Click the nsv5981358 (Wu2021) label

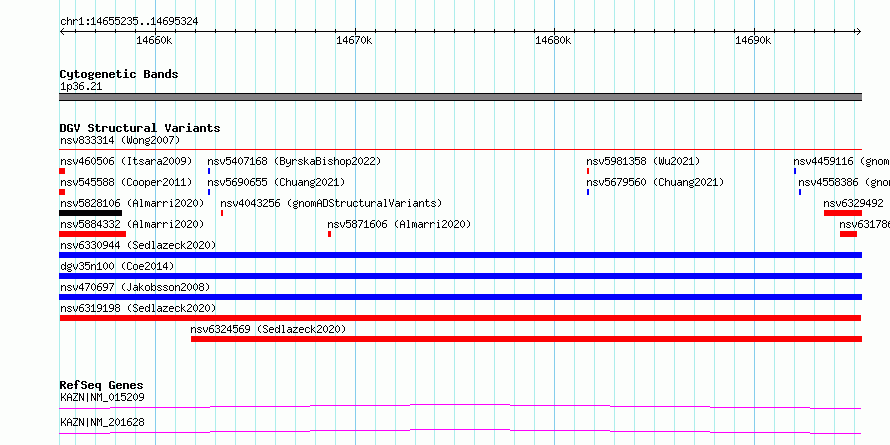(643, 161)
